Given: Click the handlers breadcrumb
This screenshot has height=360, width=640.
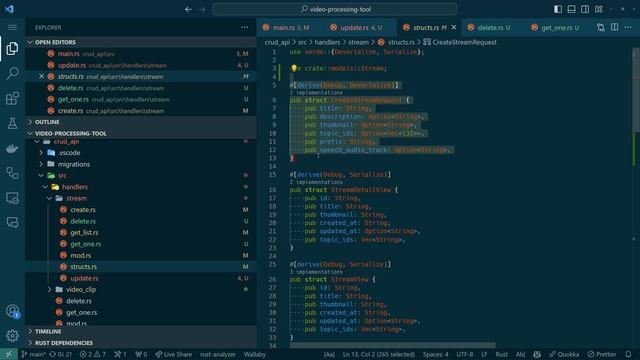Looking at the screenshot, I should (327, 42).
